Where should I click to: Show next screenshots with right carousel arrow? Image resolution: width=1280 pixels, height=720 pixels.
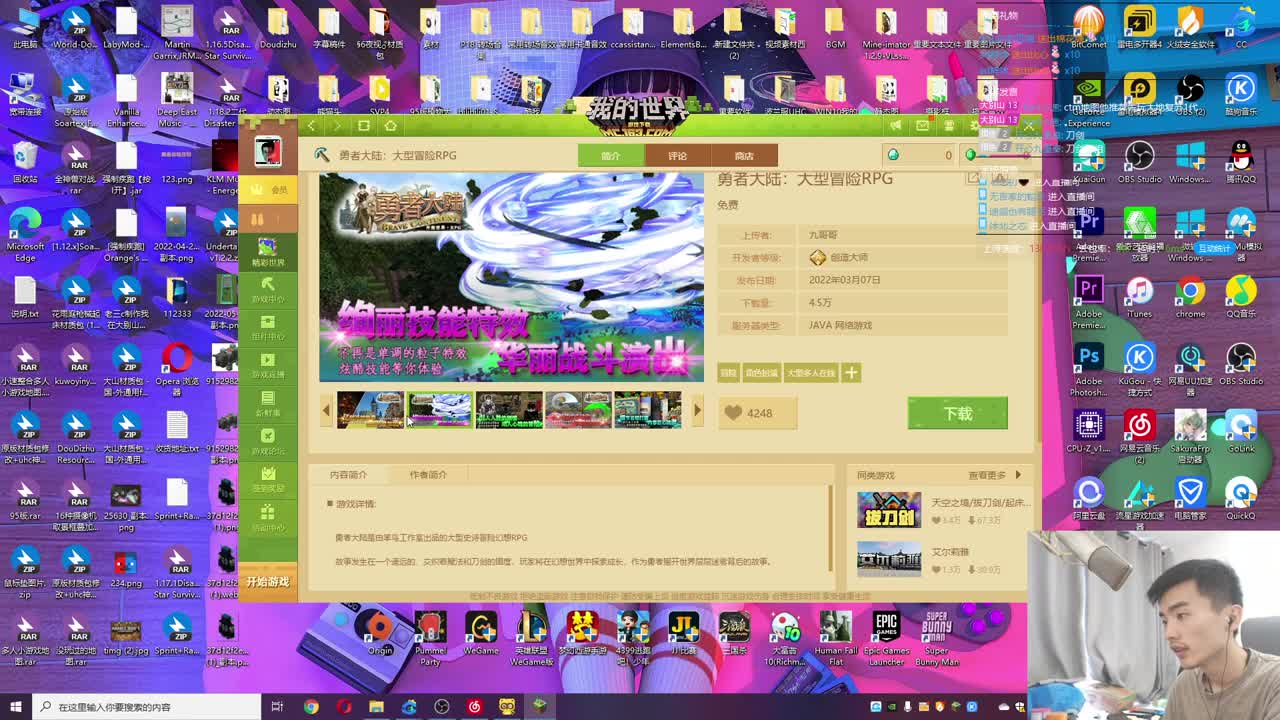(697, 410)
